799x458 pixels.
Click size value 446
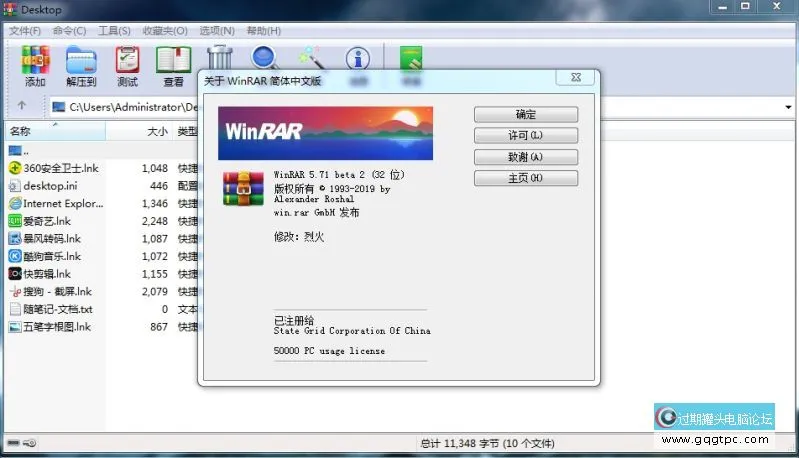159,186
